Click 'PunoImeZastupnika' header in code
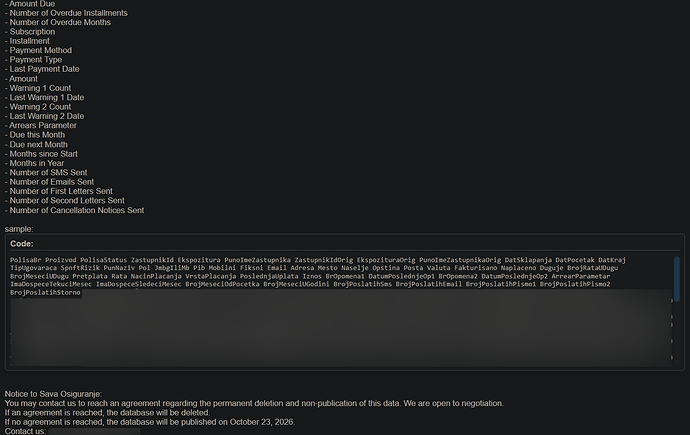This screenshot has height=435, width=690. (257, 260)
